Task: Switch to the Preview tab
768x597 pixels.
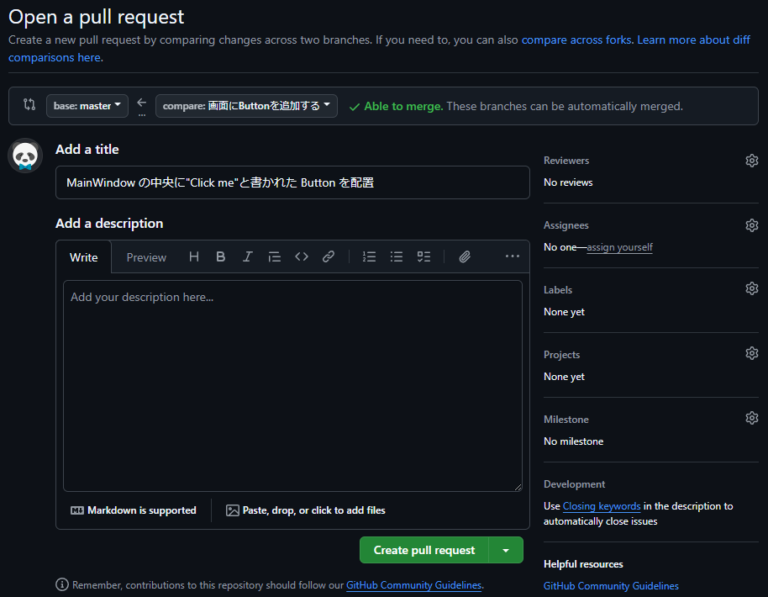Action: (x=146, y=257)
